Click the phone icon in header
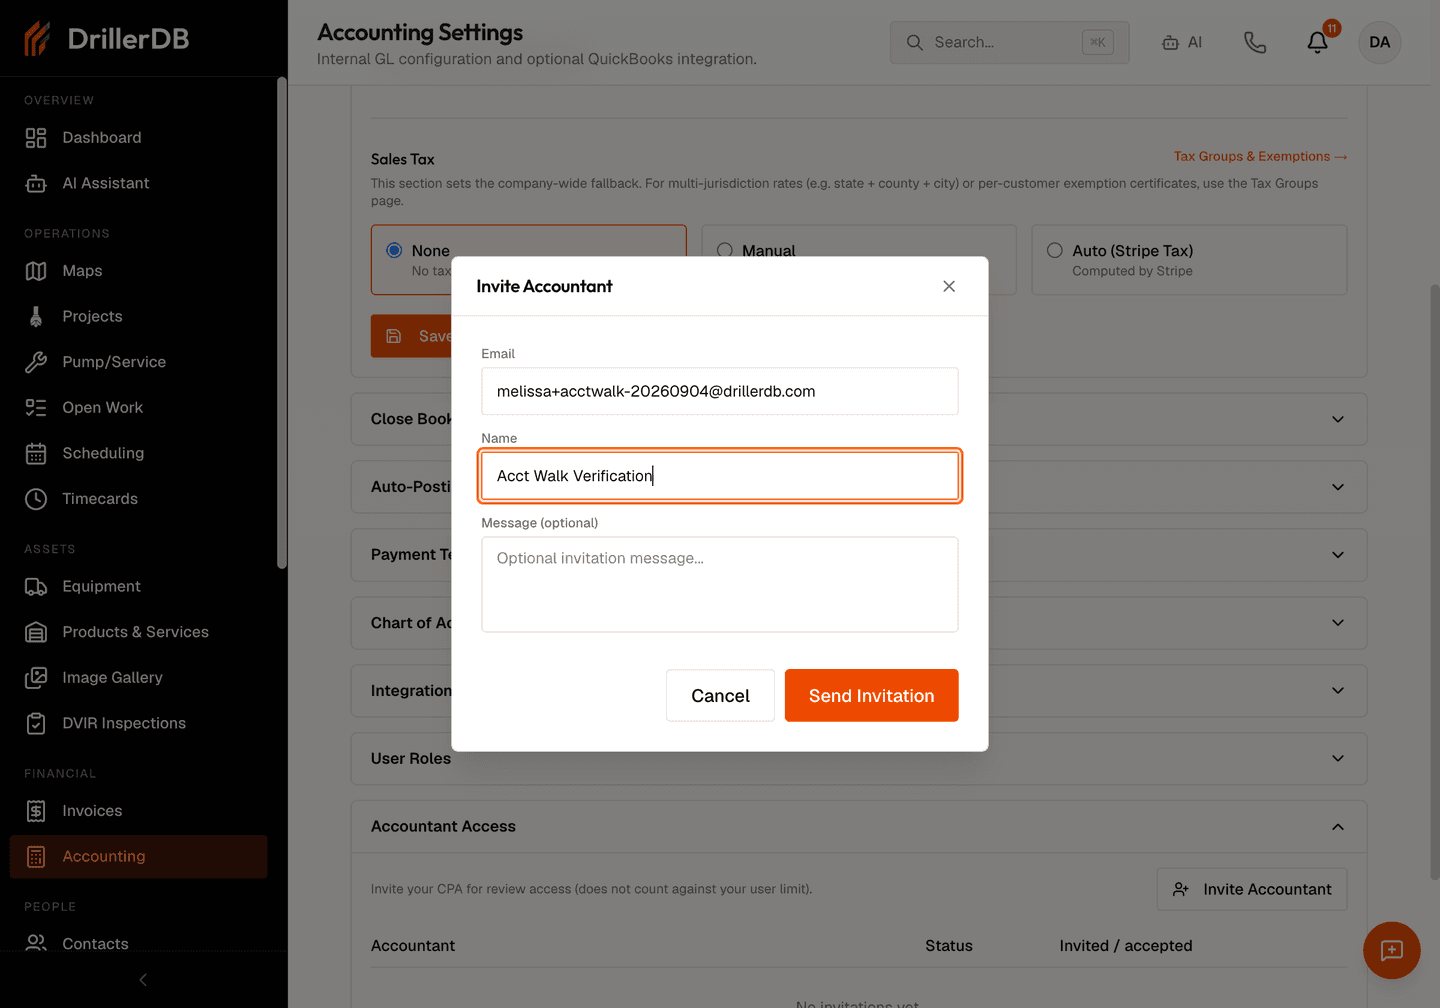Screen dimensions: 1440x1008 point(1255,42)
